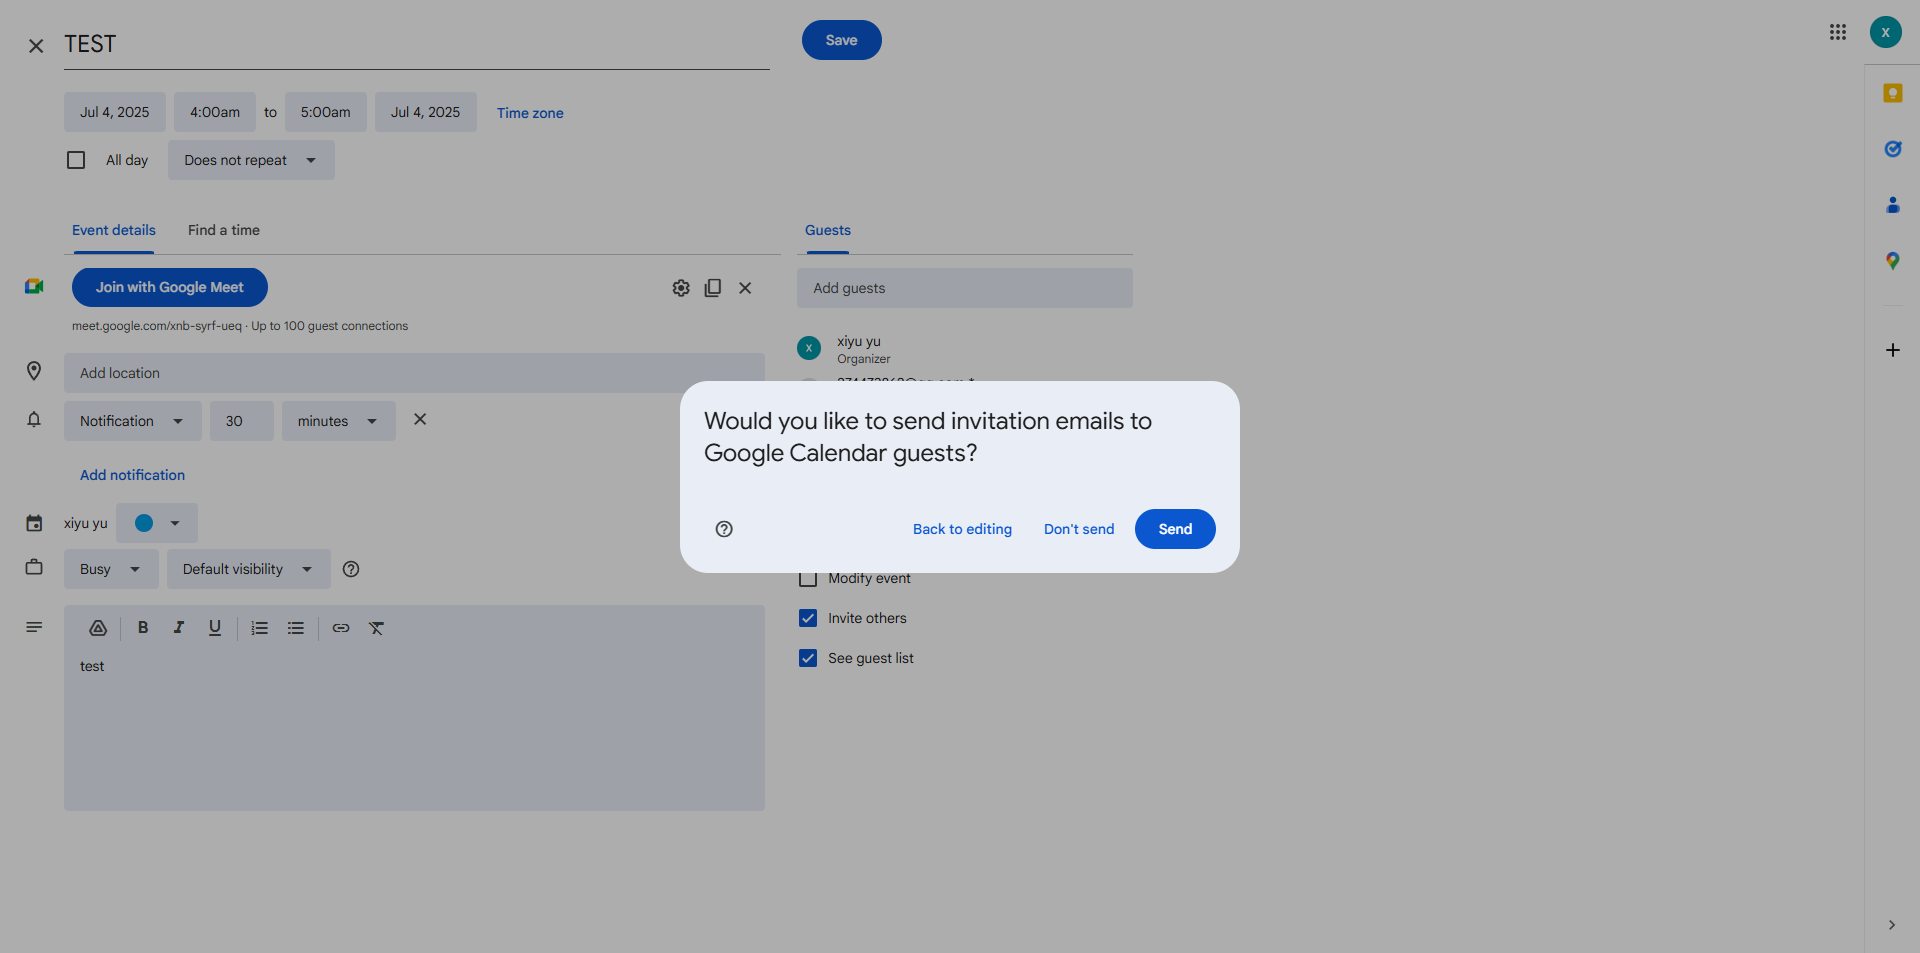Attach a Google Drive file
Viewport: 1920px width, 953px height.
coord(98,628)
